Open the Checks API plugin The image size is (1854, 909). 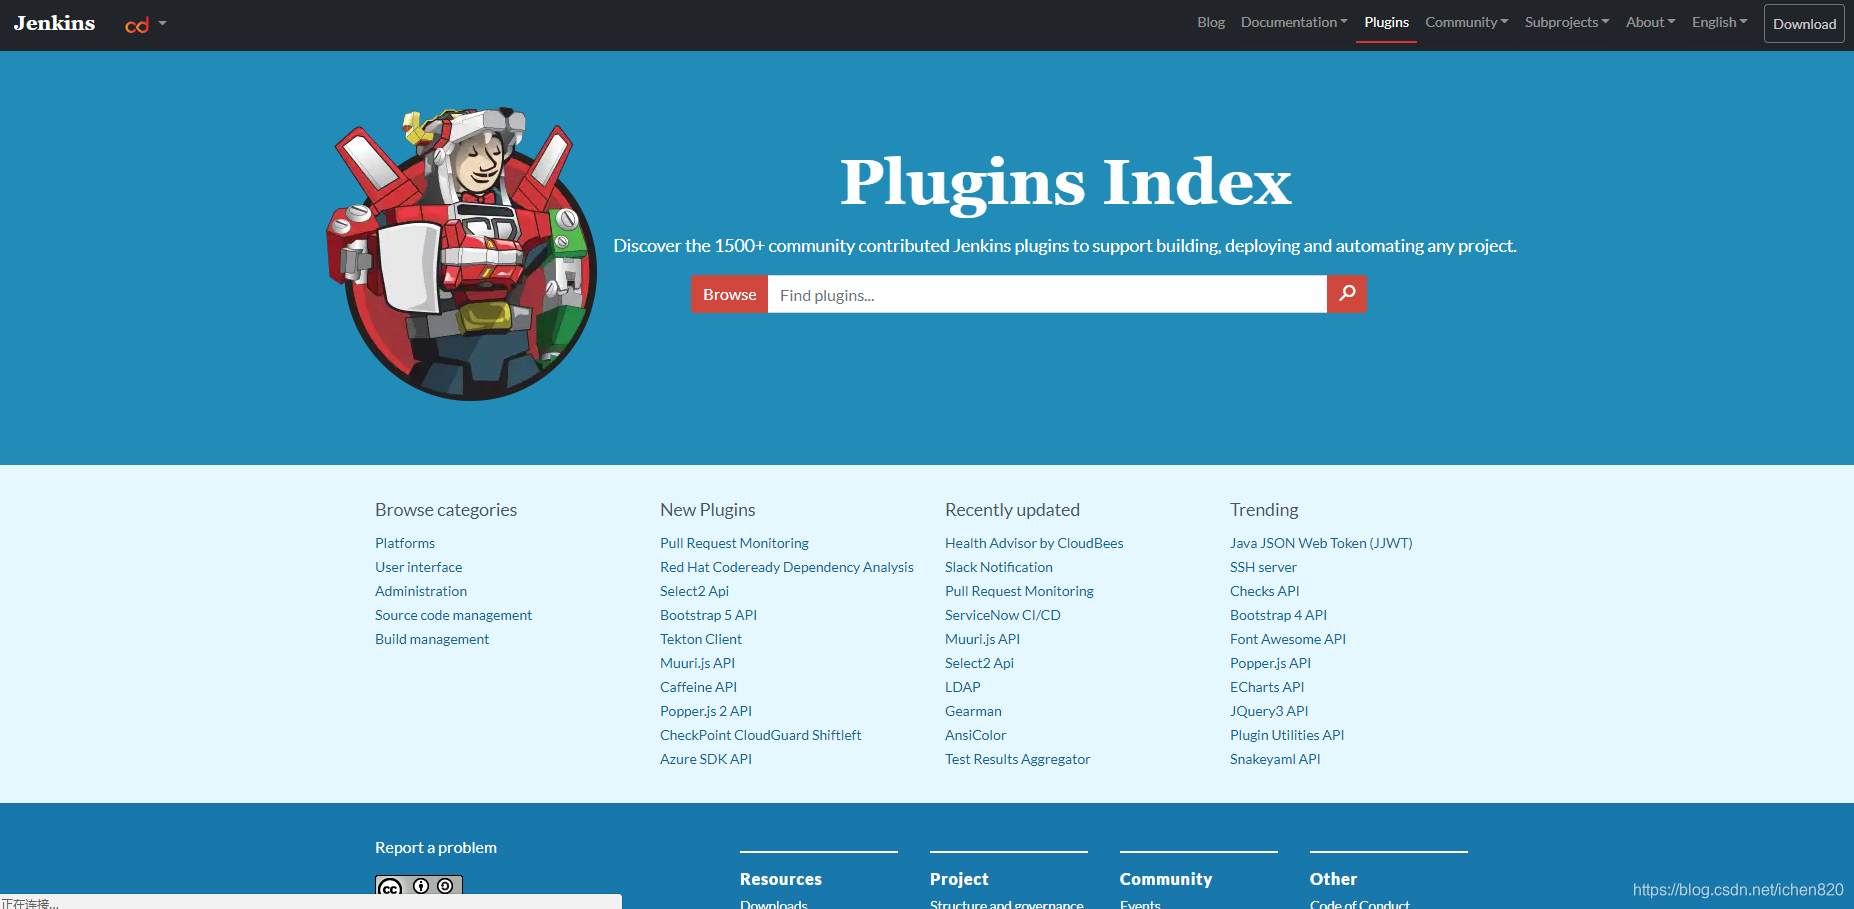(x=1265, y=591)
